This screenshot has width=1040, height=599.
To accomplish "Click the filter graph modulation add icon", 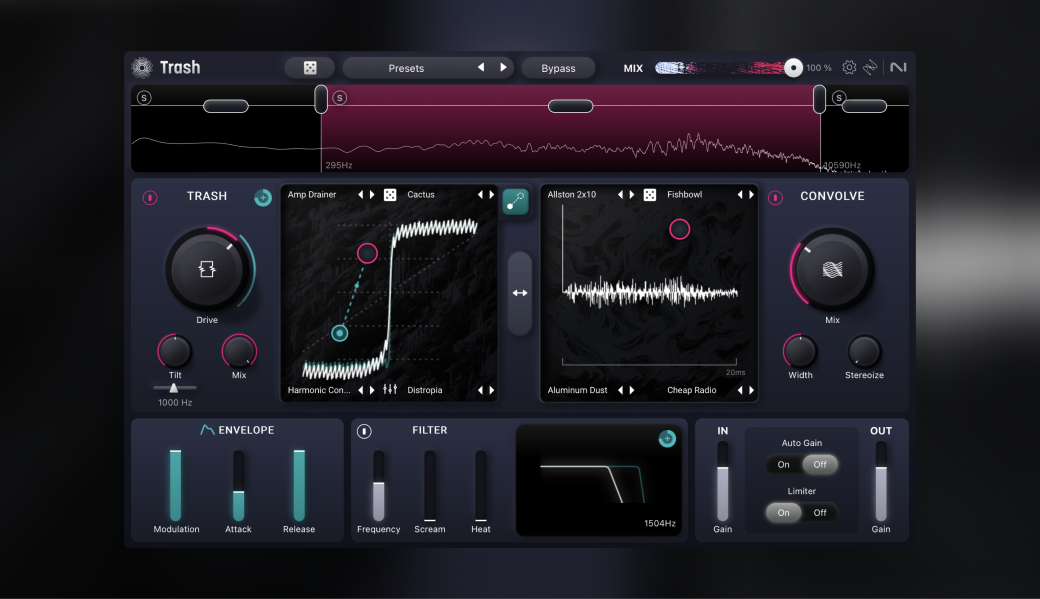I will 667,438.
